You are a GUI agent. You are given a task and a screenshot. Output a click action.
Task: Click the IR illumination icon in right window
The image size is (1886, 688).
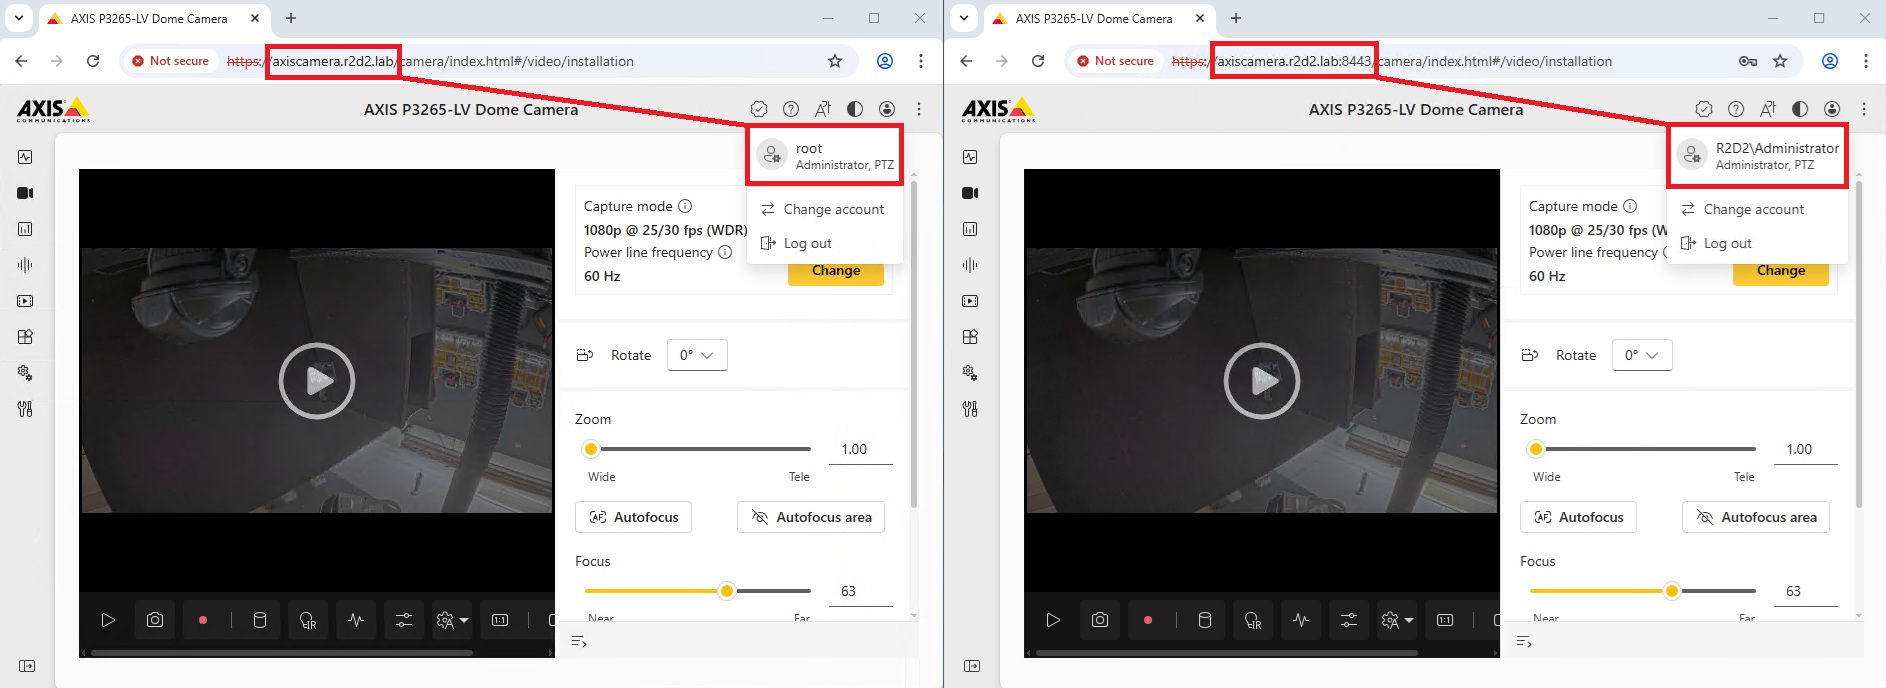pos(1253,620)
